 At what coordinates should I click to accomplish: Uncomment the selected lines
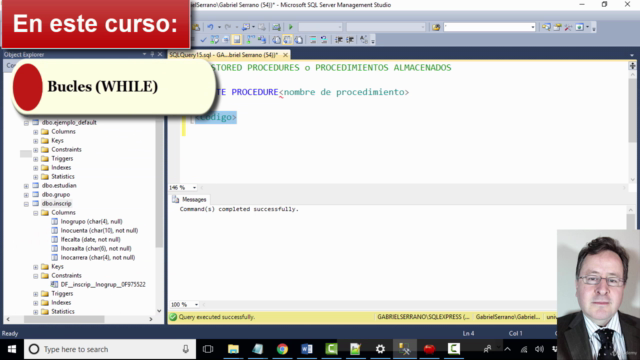point(324,40)
